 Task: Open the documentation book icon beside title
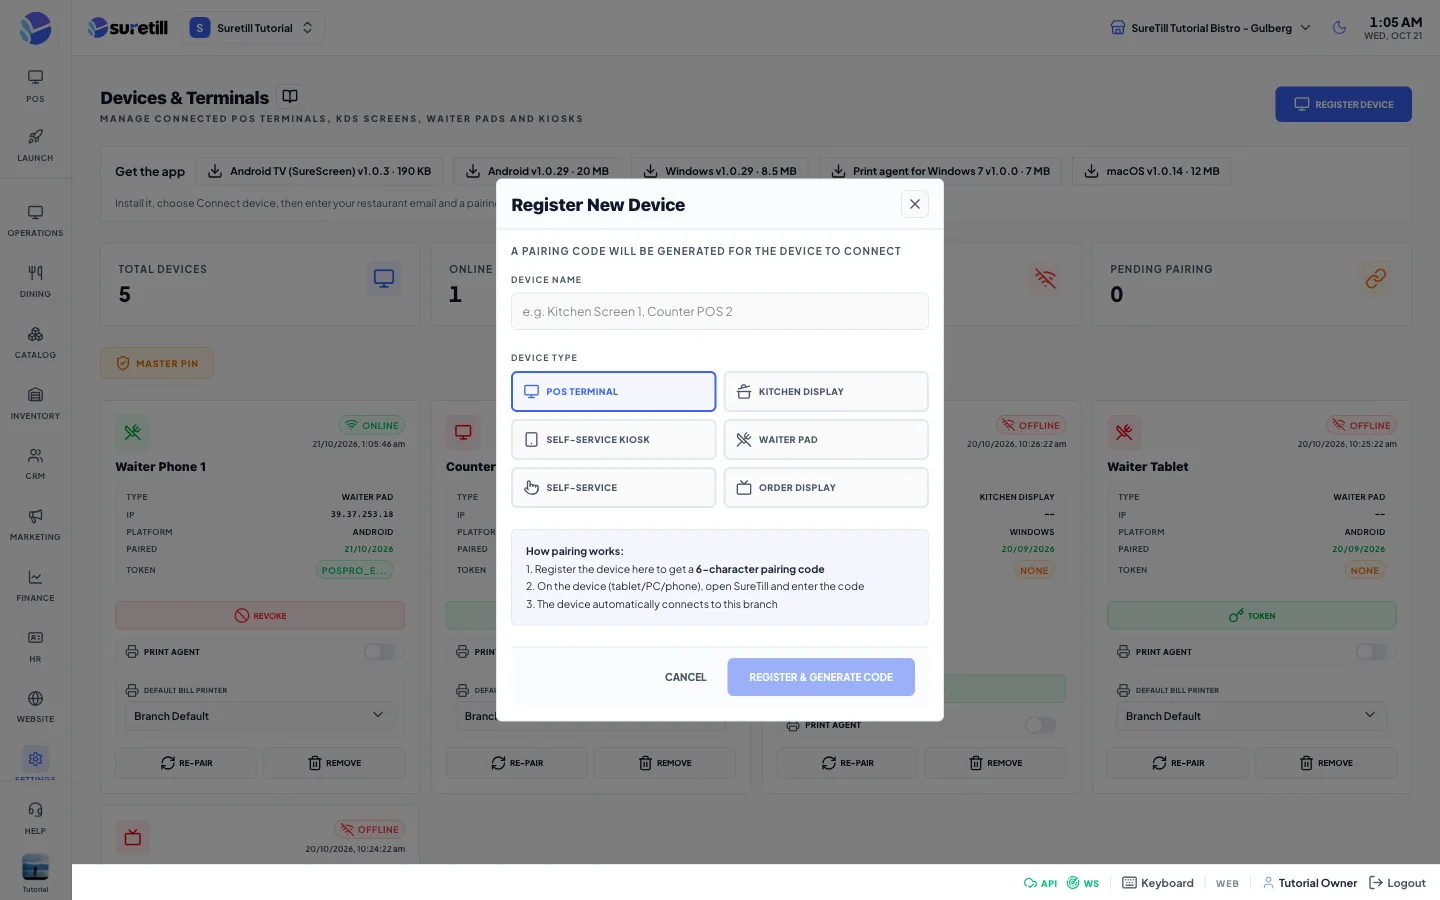click(290, 96)
